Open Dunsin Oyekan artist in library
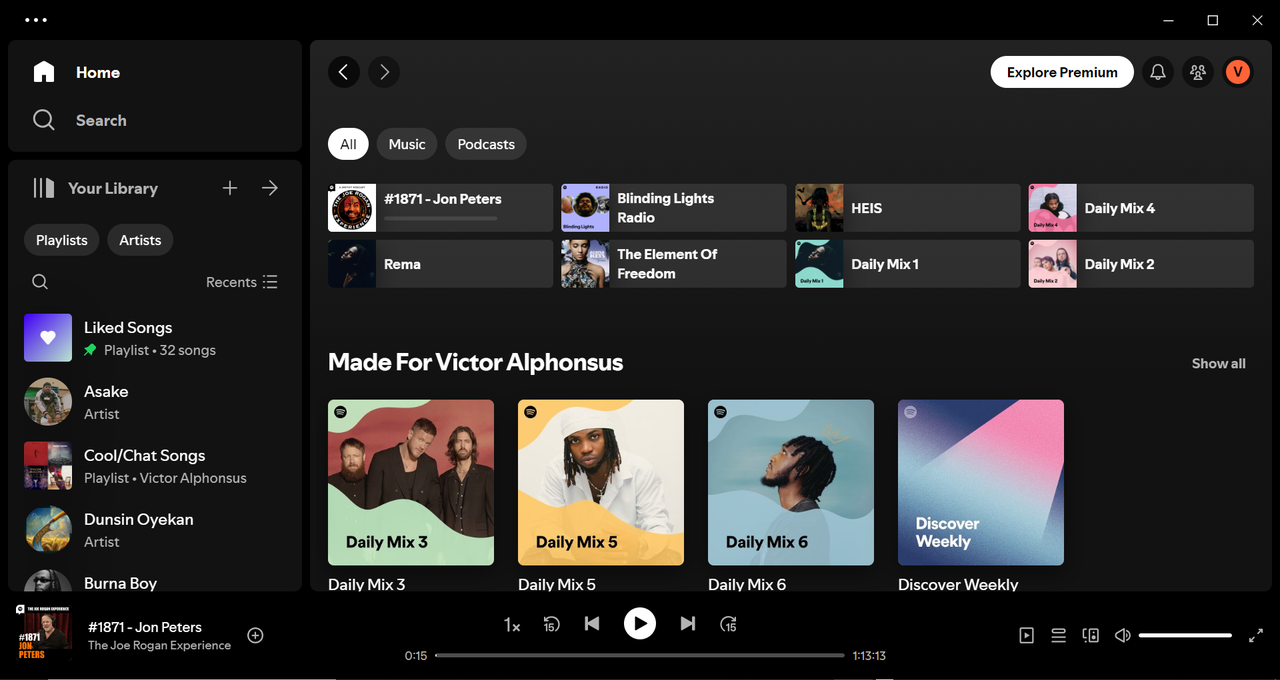The width and height of the screenshot is (1280, 680). pyautogui.click(x=155, y=530)
